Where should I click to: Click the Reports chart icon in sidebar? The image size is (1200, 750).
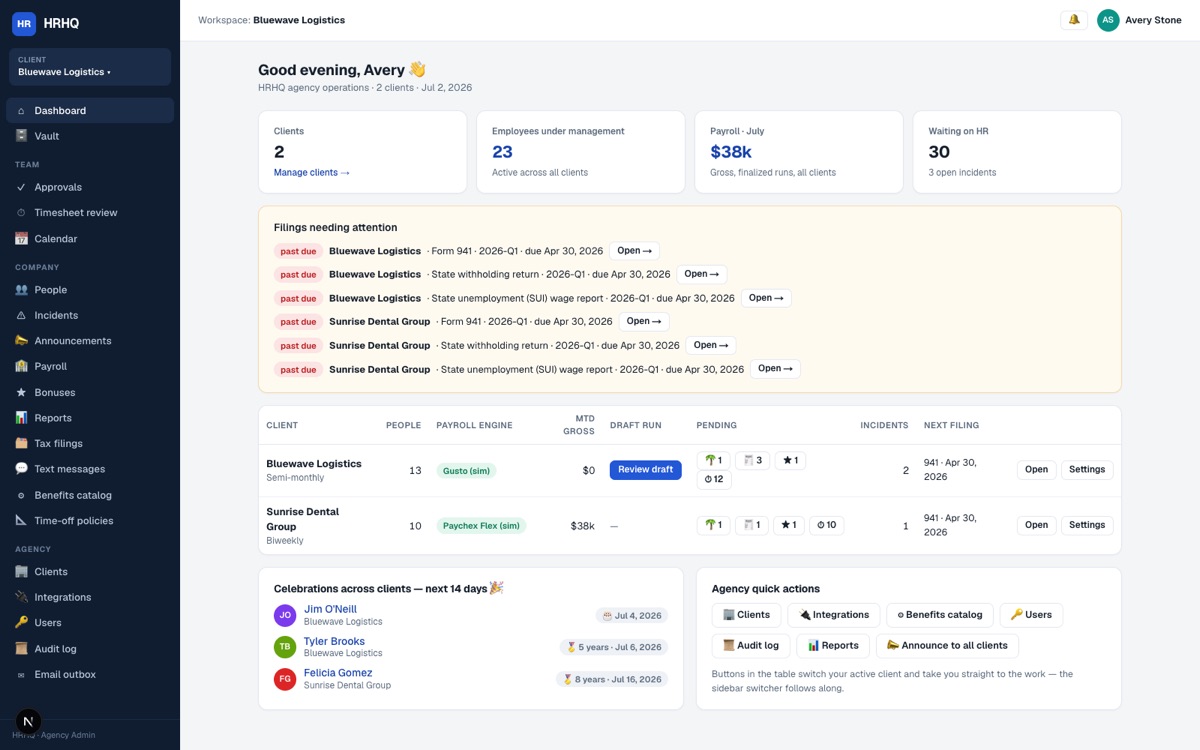(x=21, y=418)
